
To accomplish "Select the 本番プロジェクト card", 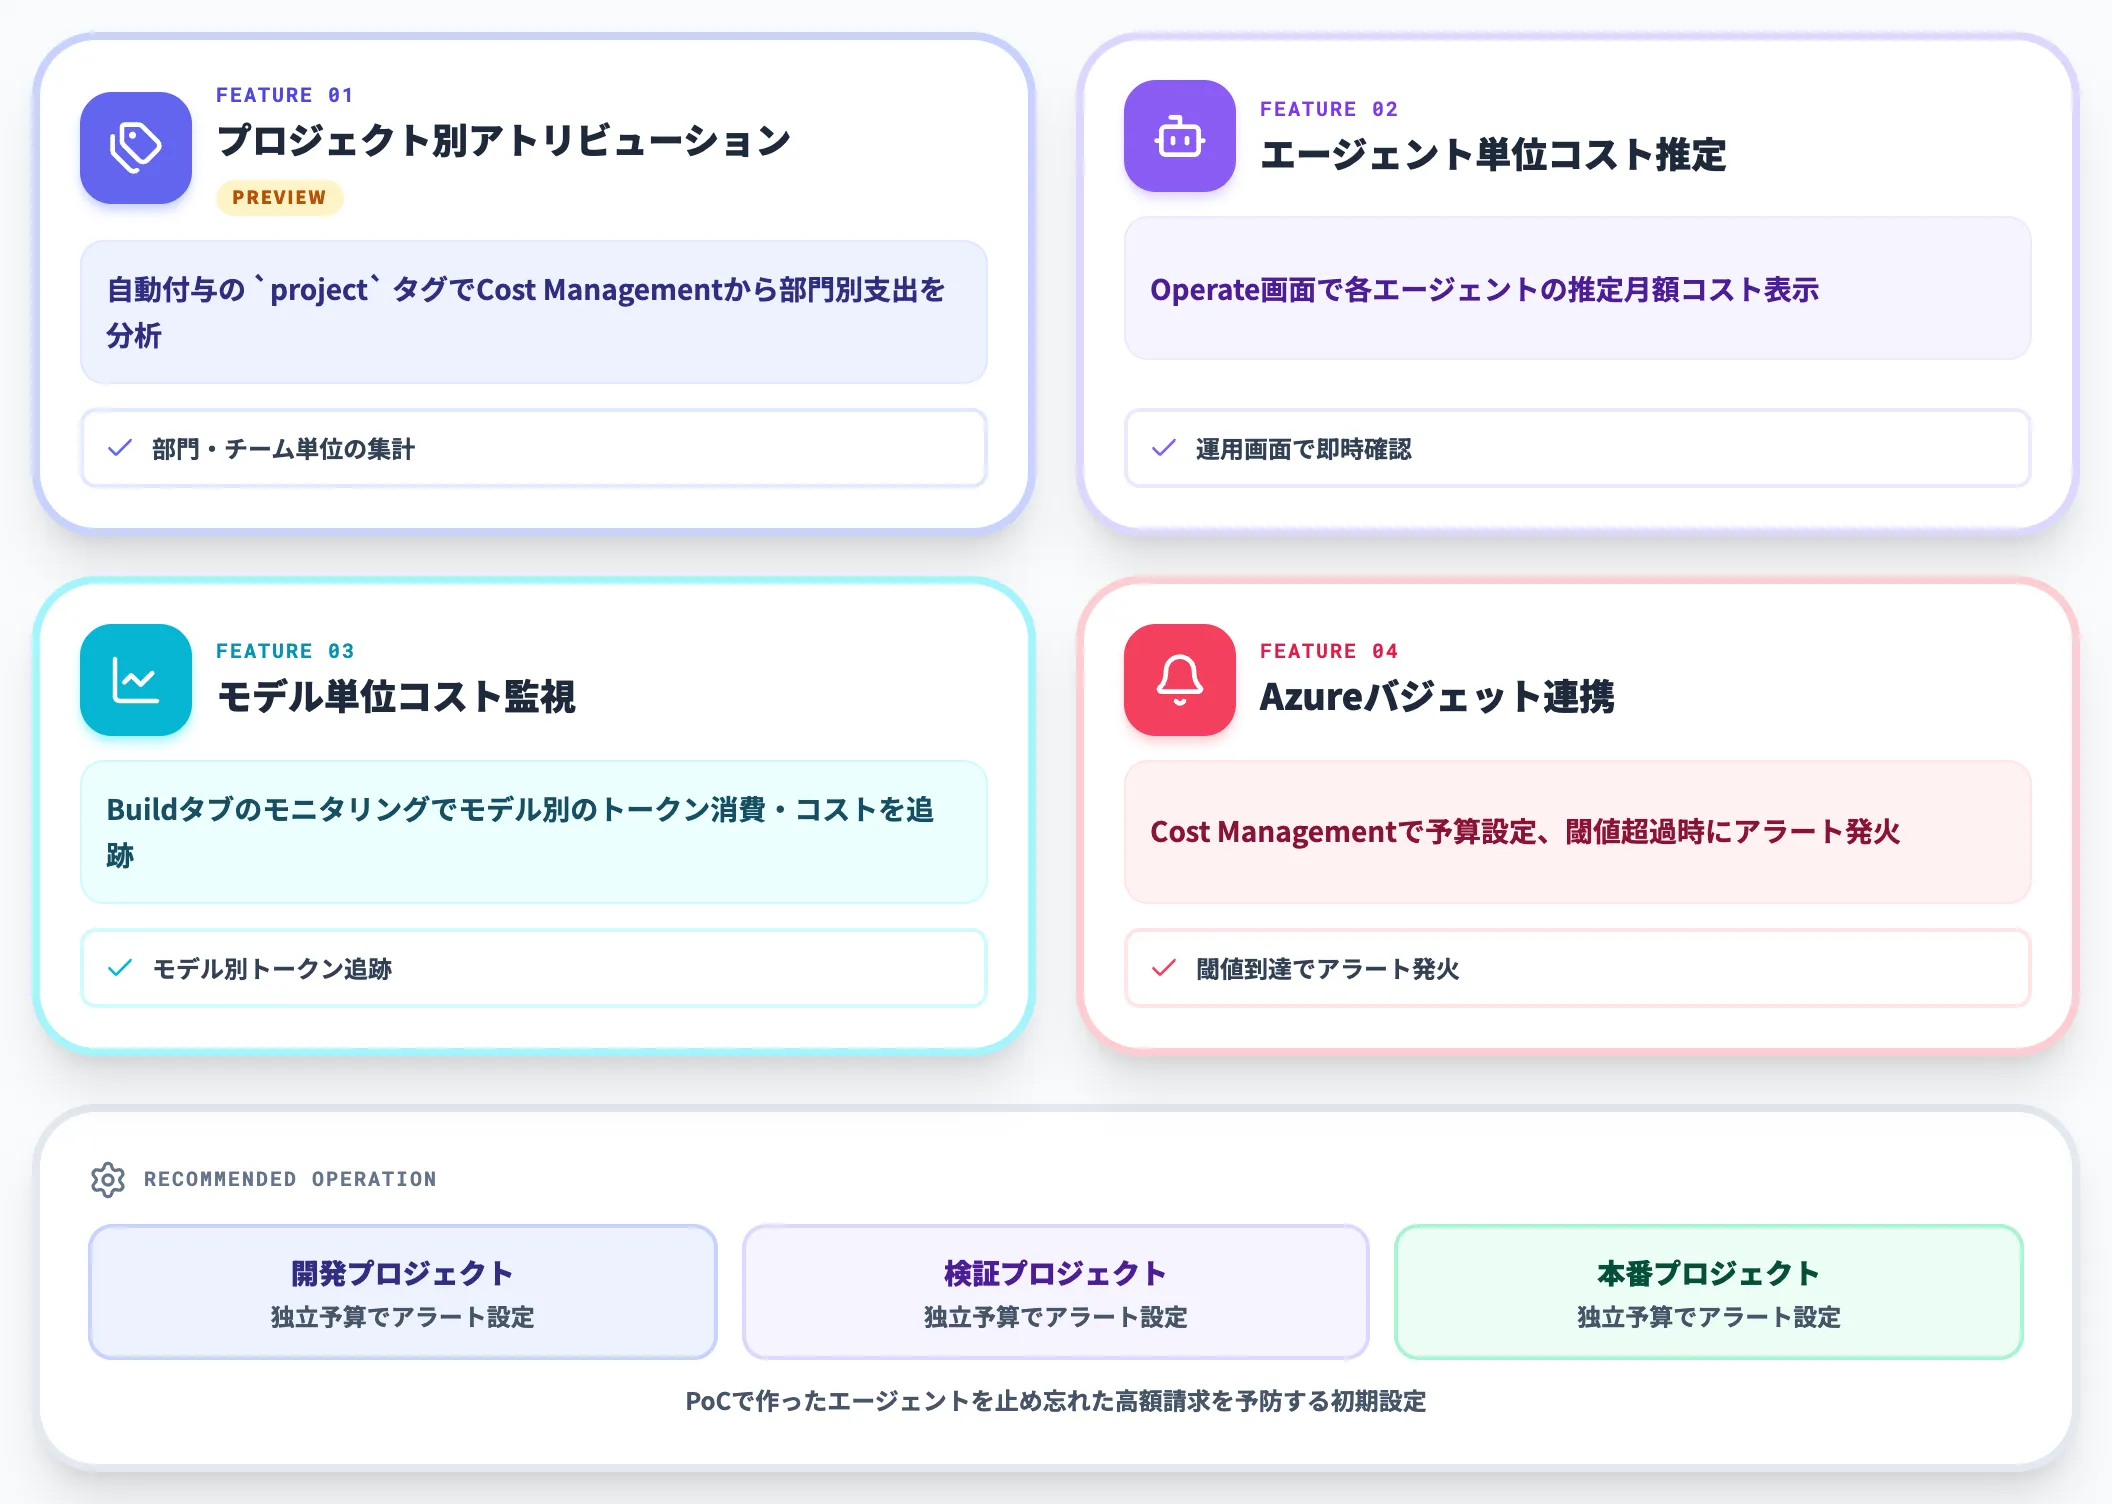I will tap(1709, 1292).
